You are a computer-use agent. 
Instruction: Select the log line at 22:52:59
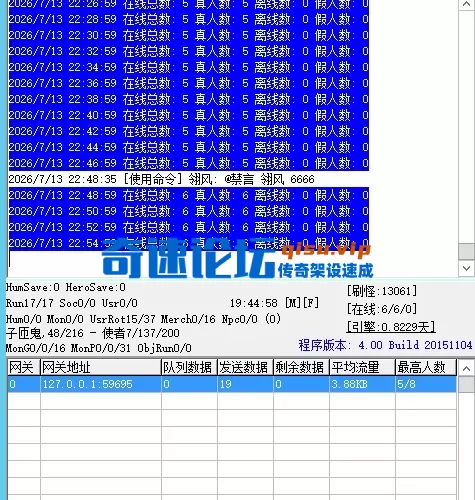click(x=189, y=227)
